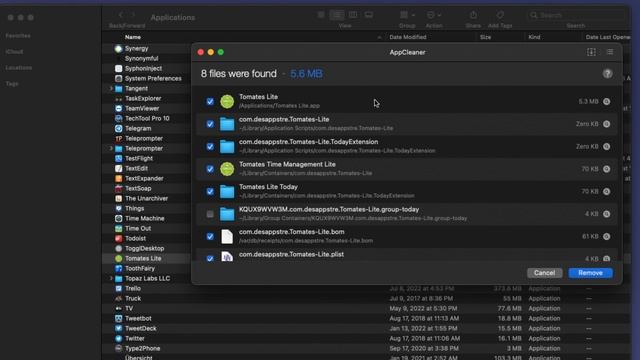Uncheck the Tomates Lite Today checkbox
This screenshot has width=640, height=360.
(x=210, y=191)
